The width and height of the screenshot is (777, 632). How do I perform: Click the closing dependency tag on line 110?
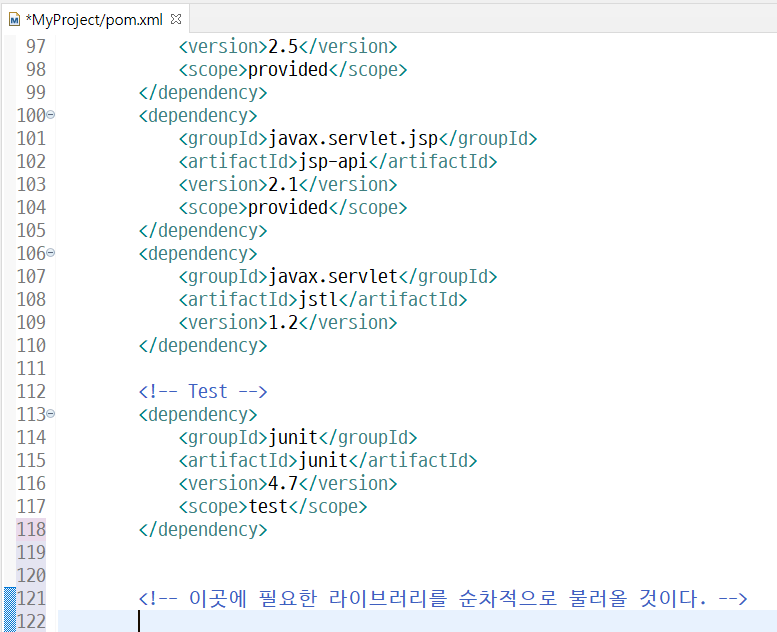[203, 346]
